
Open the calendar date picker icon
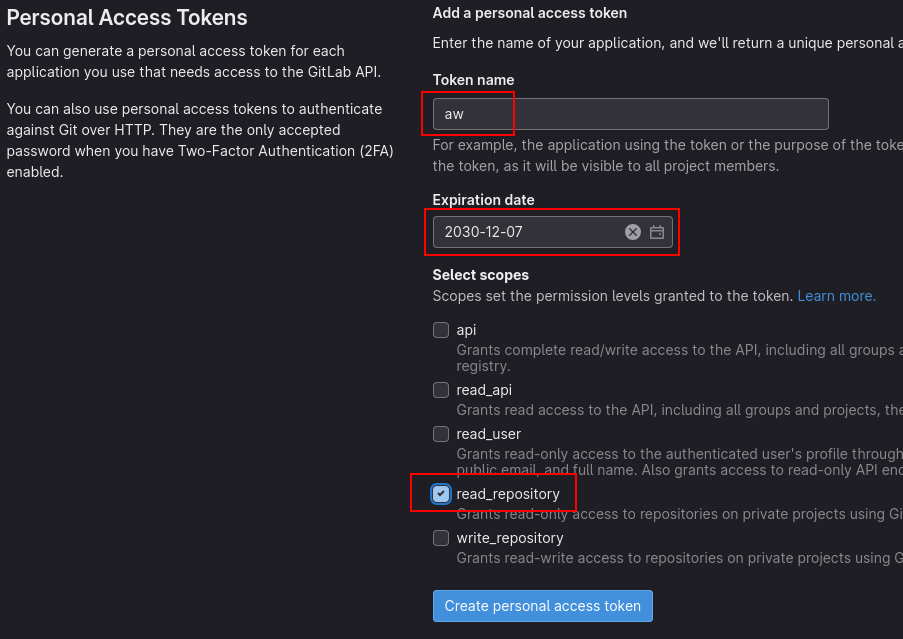pos(657,232)
